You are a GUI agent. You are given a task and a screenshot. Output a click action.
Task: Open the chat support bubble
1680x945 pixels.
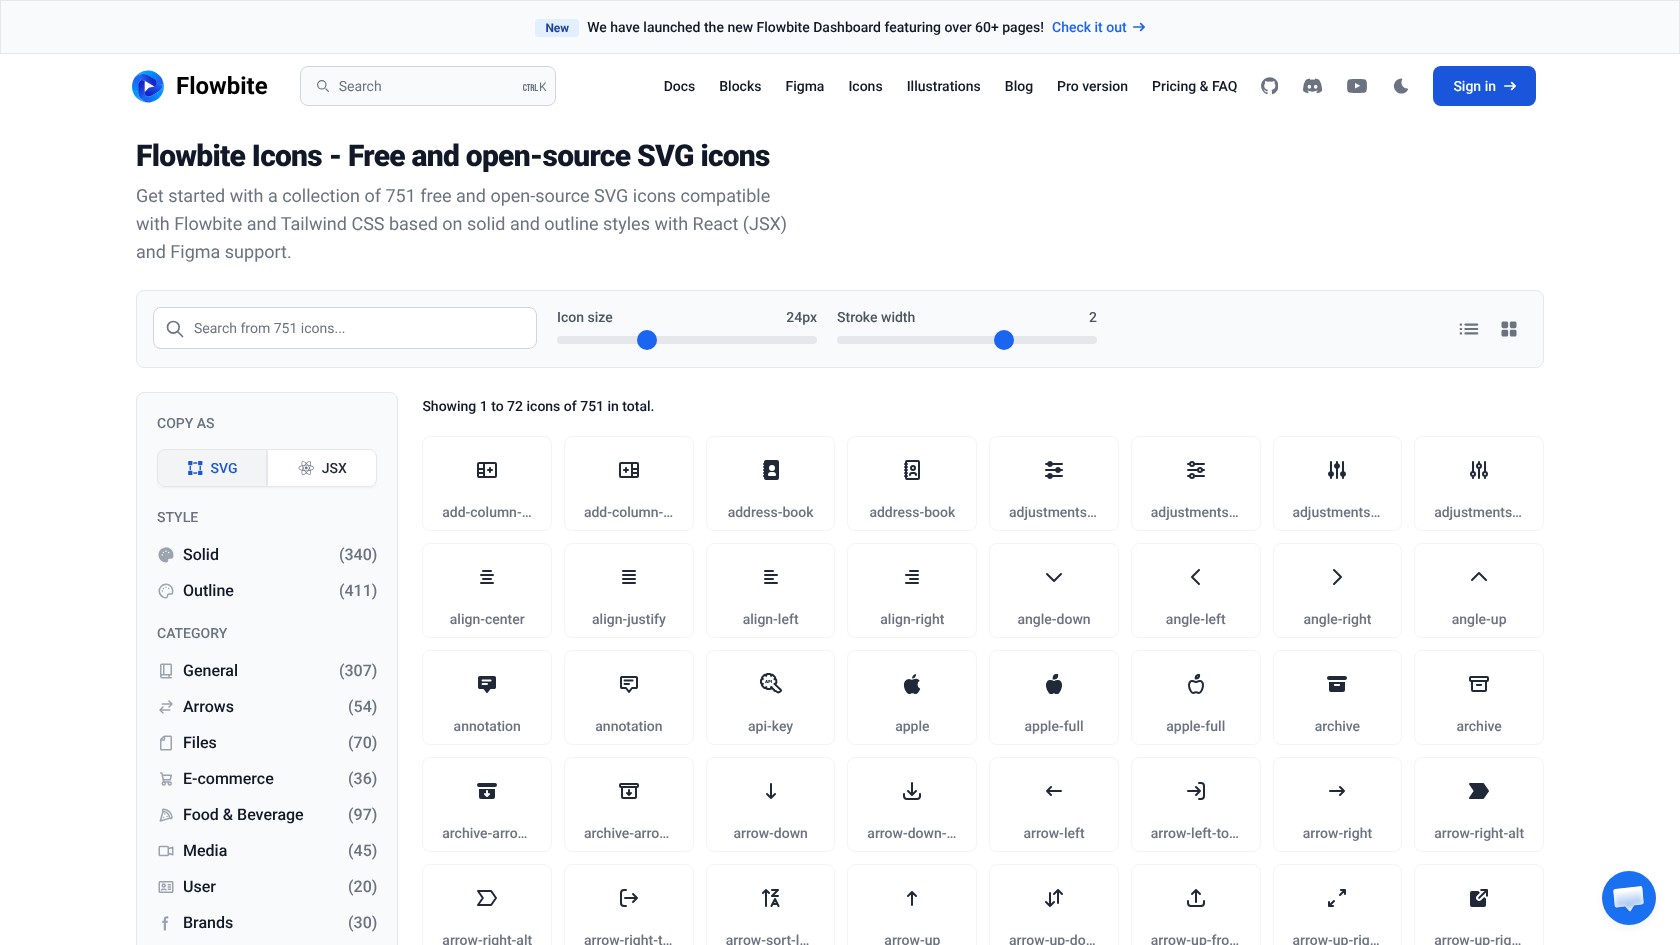click(x=1628, y=898)
